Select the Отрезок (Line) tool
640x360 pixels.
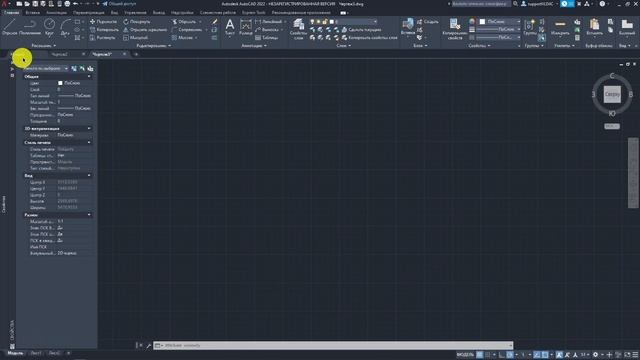pyautogui.click(x=10, y=27)
